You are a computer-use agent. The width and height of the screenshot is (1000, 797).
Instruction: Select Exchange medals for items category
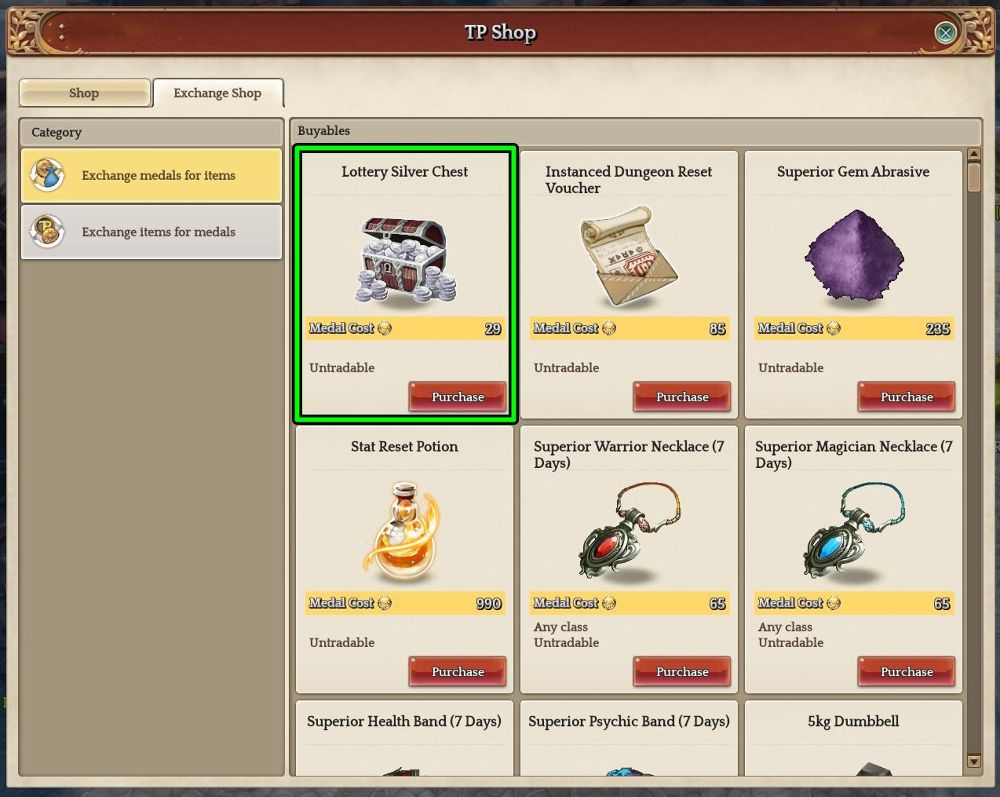pyautogui.click(x=152, y=176)
